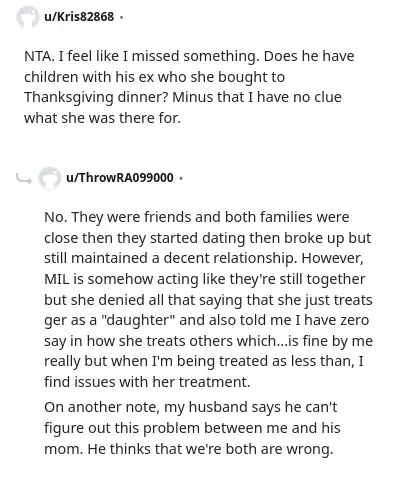Open the u/Kris82868 profile link
Image resolution: width=400 pixels, height=484 pixels.
pyautogui.click(x=79, y=17)
